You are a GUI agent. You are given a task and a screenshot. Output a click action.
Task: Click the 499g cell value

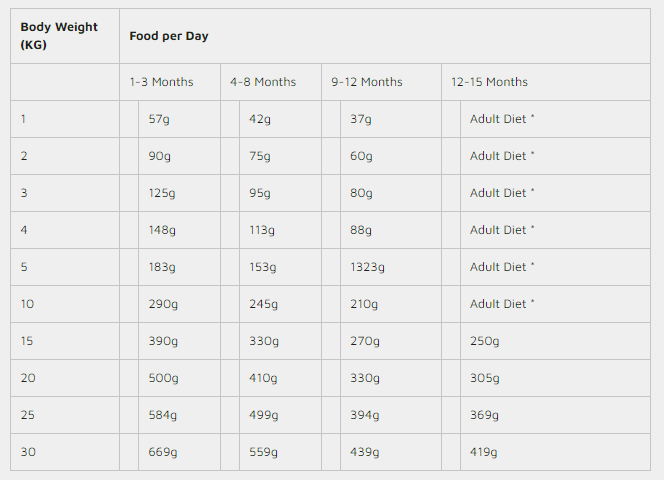[x=263, y=415]
